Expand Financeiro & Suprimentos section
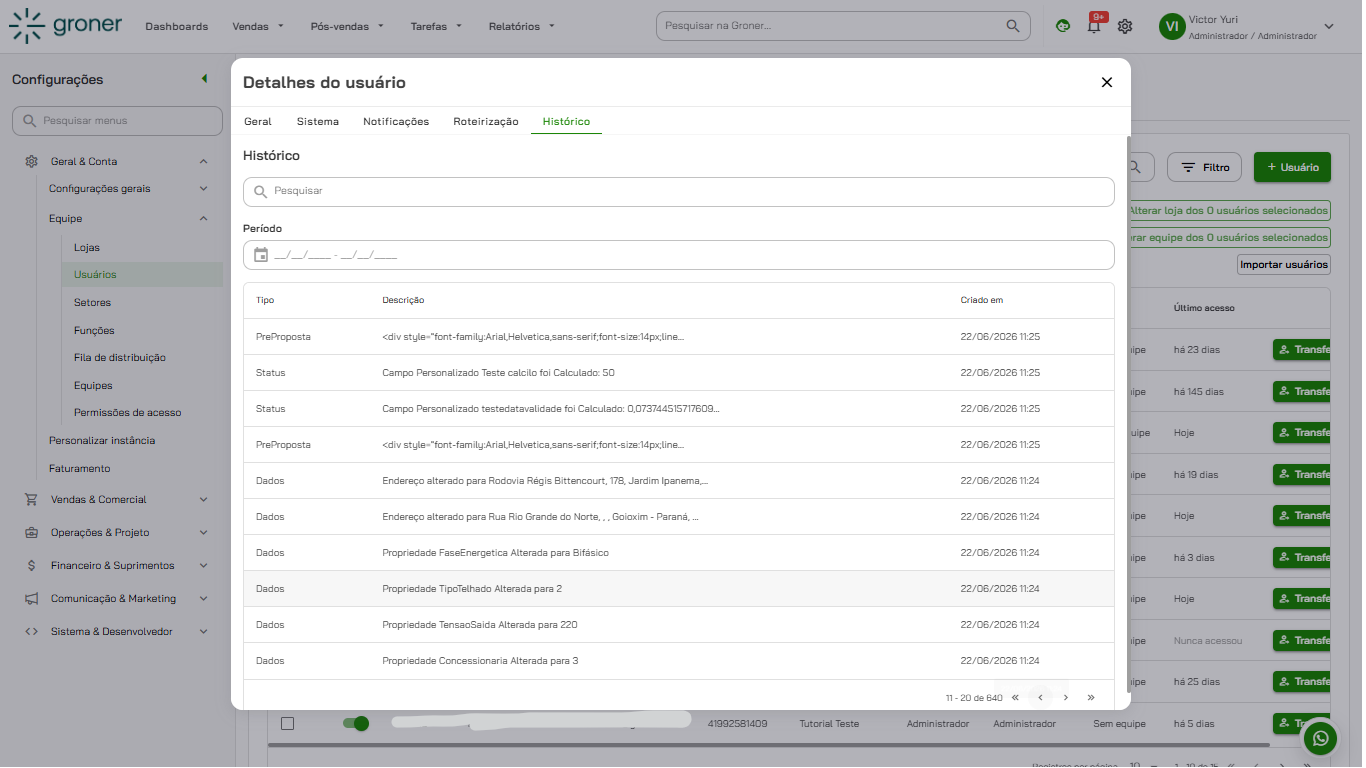 click(203, 565)
